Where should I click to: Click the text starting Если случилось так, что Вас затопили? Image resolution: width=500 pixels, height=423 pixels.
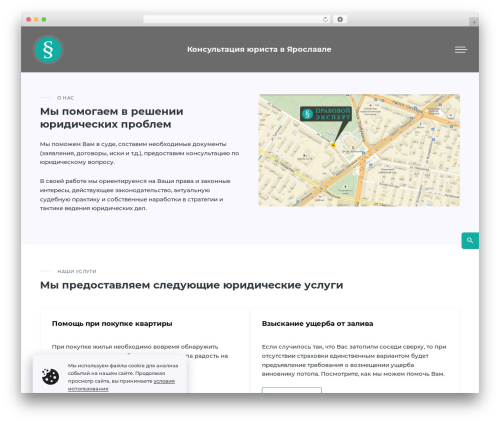pyautogui.click(x=354, y=360)
